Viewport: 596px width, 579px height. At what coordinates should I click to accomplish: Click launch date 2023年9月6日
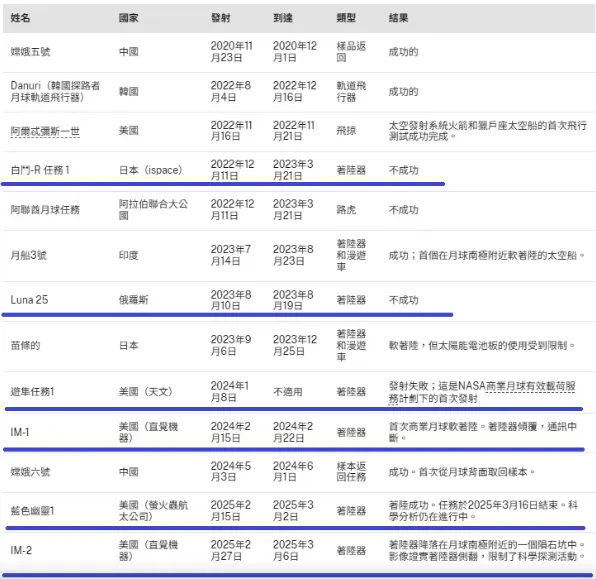pyautogui.click(x=231, y=345)
